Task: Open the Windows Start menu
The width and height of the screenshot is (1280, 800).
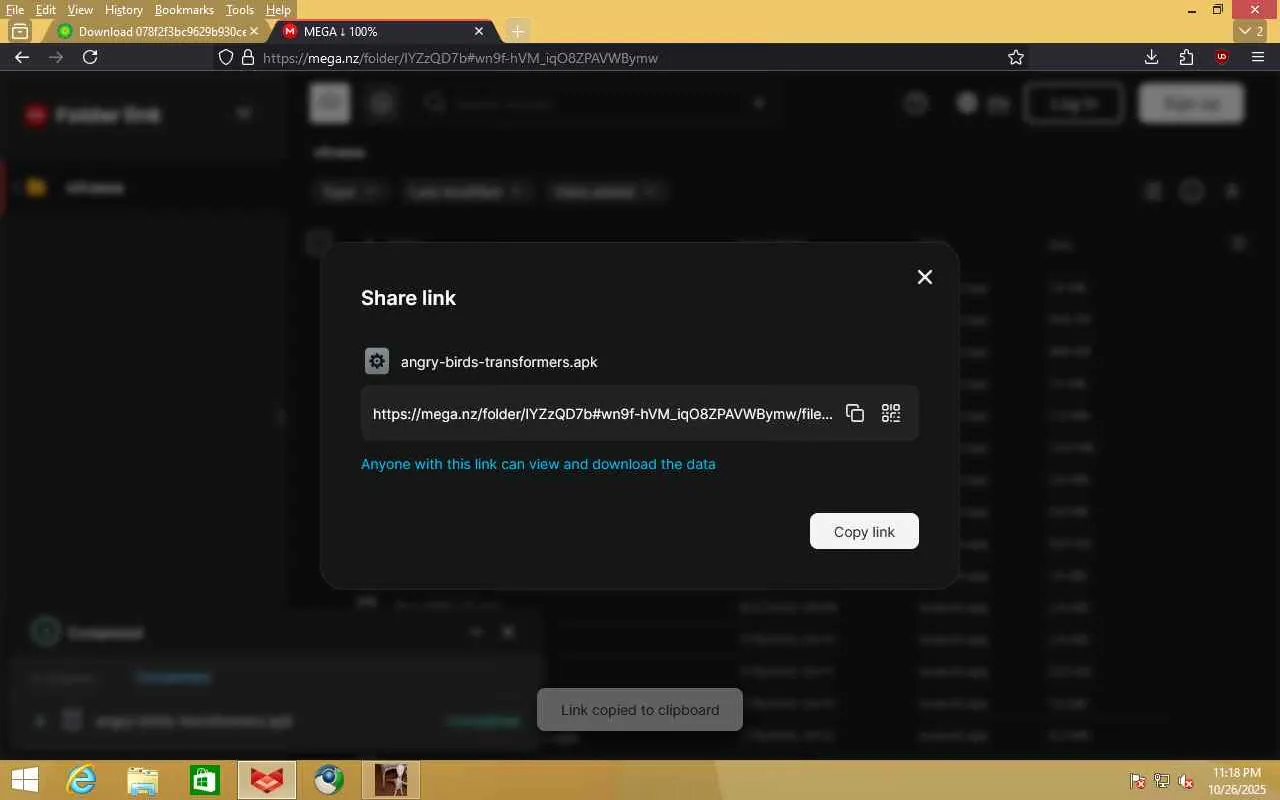Action: (25, 780)
